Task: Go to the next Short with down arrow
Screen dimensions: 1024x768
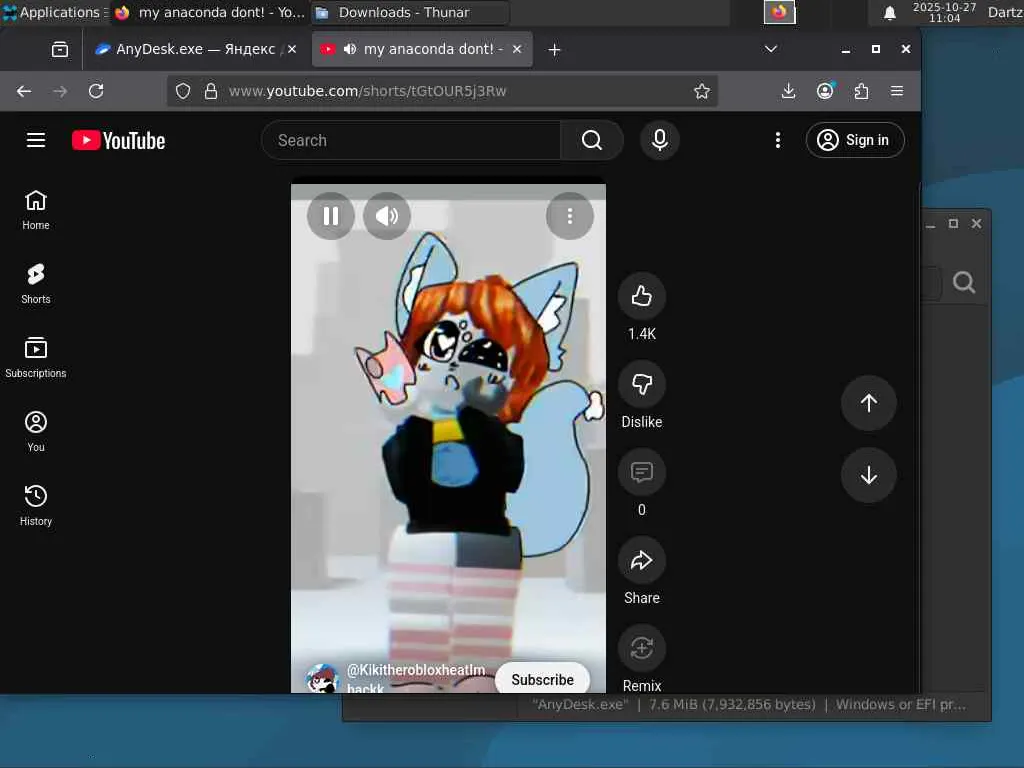Action: click(x=869, y=475)
